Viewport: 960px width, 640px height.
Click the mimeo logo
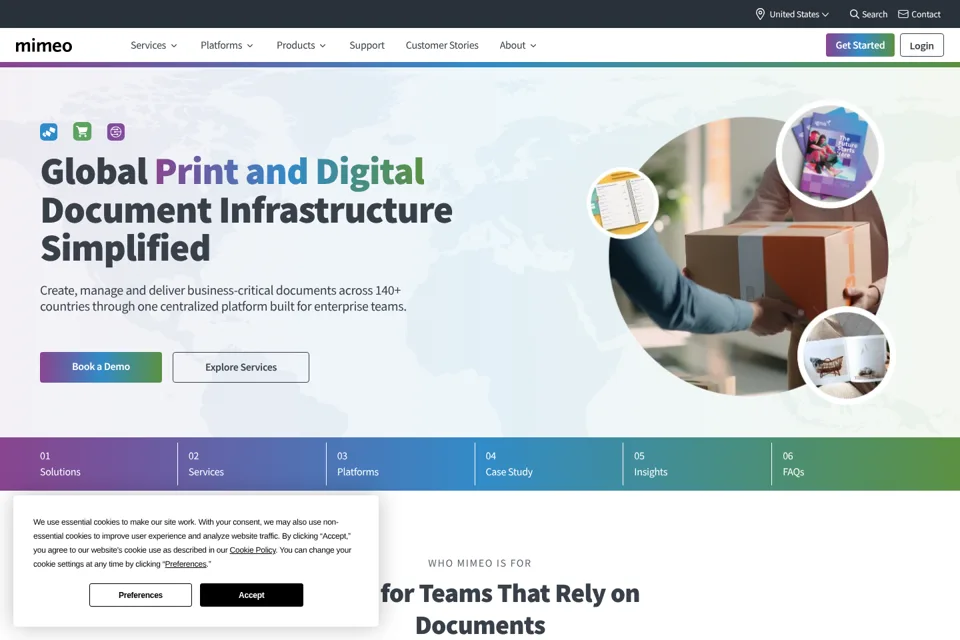coord(43,45)
